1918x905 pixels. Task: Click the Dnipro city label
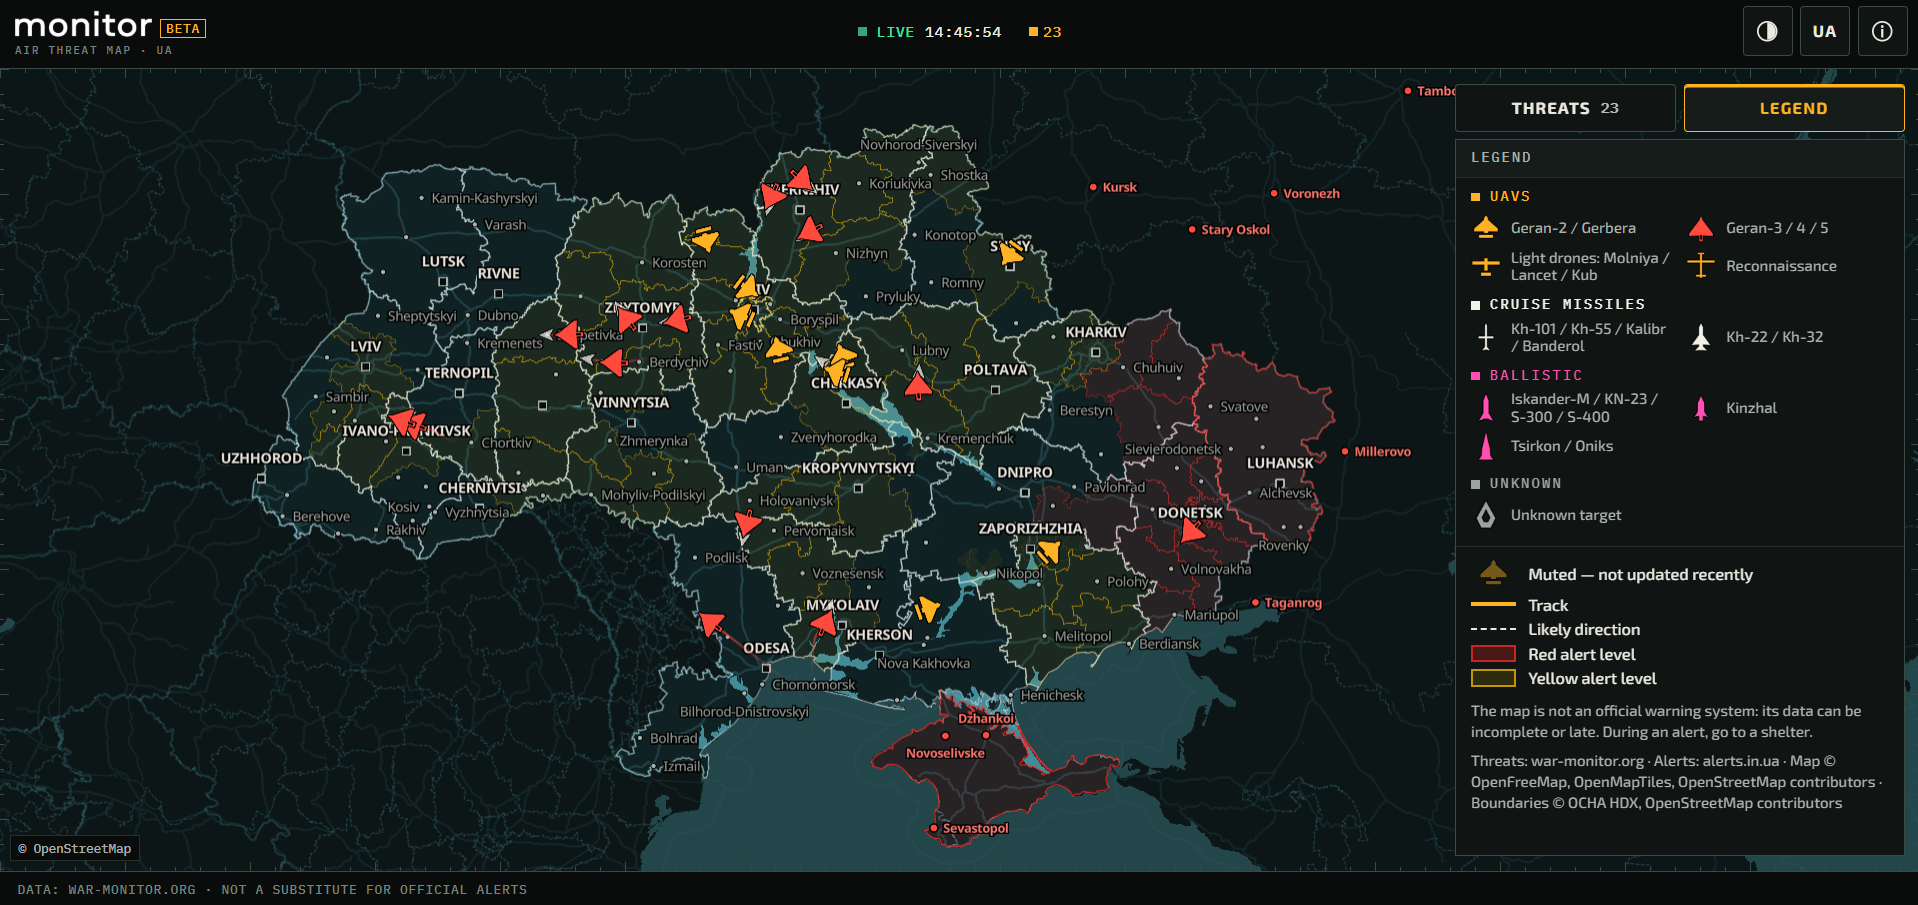pyautogui.click(x=1024, y=472)
